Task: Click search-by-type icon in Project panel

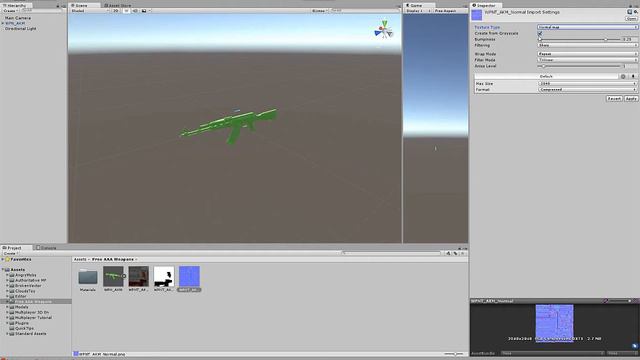Action: [x=448, y=253]
